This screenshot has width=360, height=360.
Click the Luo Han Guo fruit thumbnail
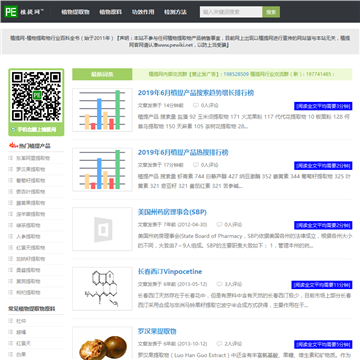(102, 344)
